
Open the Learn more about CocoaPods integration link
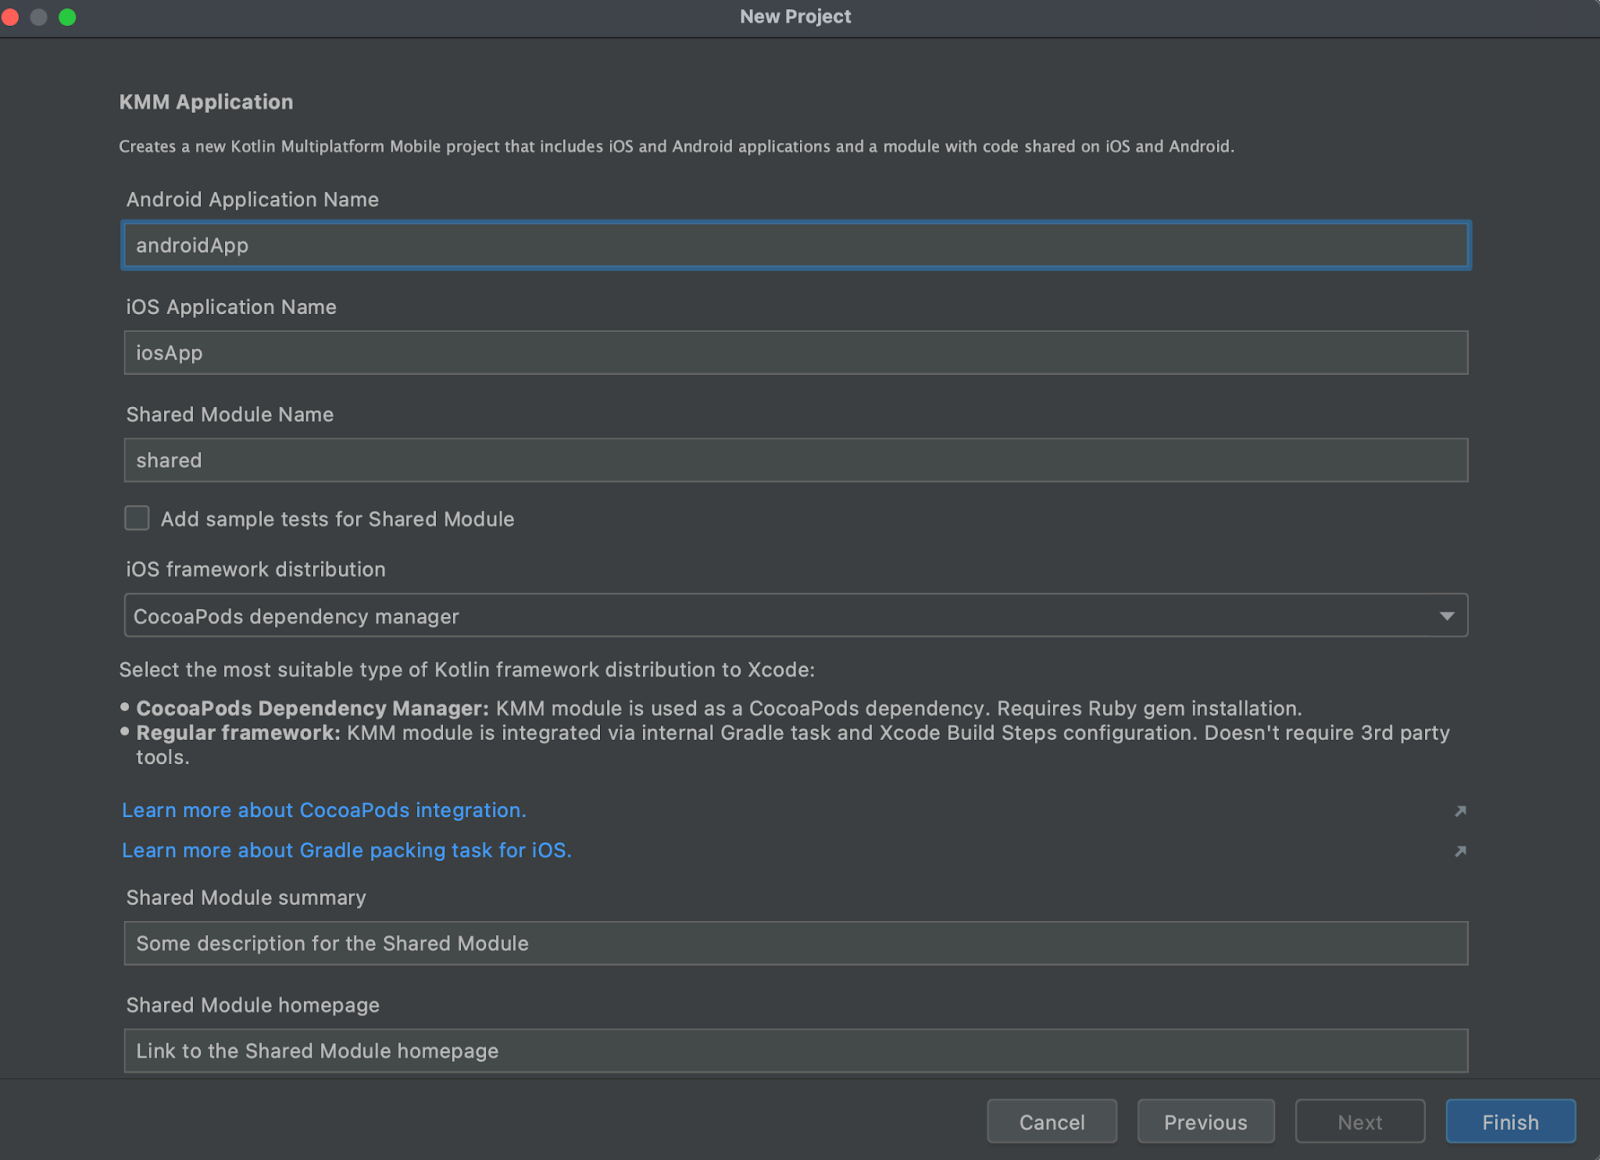click(x=323, y=810)
